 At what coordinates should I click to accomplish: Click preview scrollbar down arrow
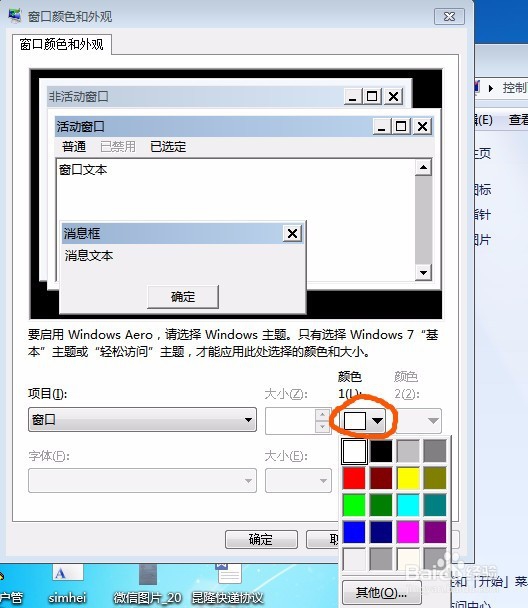423,272
